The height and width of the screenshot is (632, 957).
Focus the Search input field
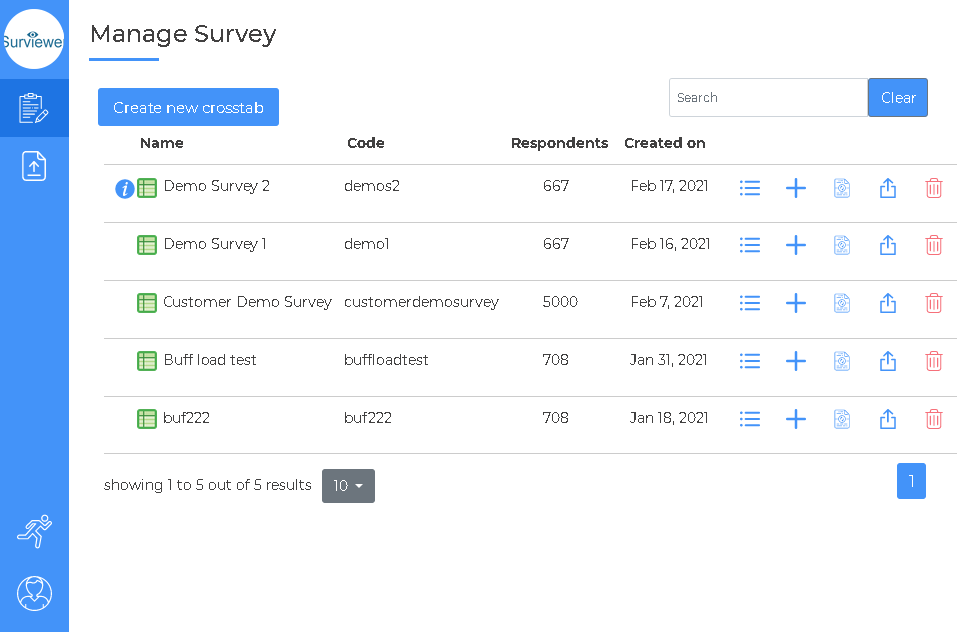pyautogui.click(x=768, y=98)
